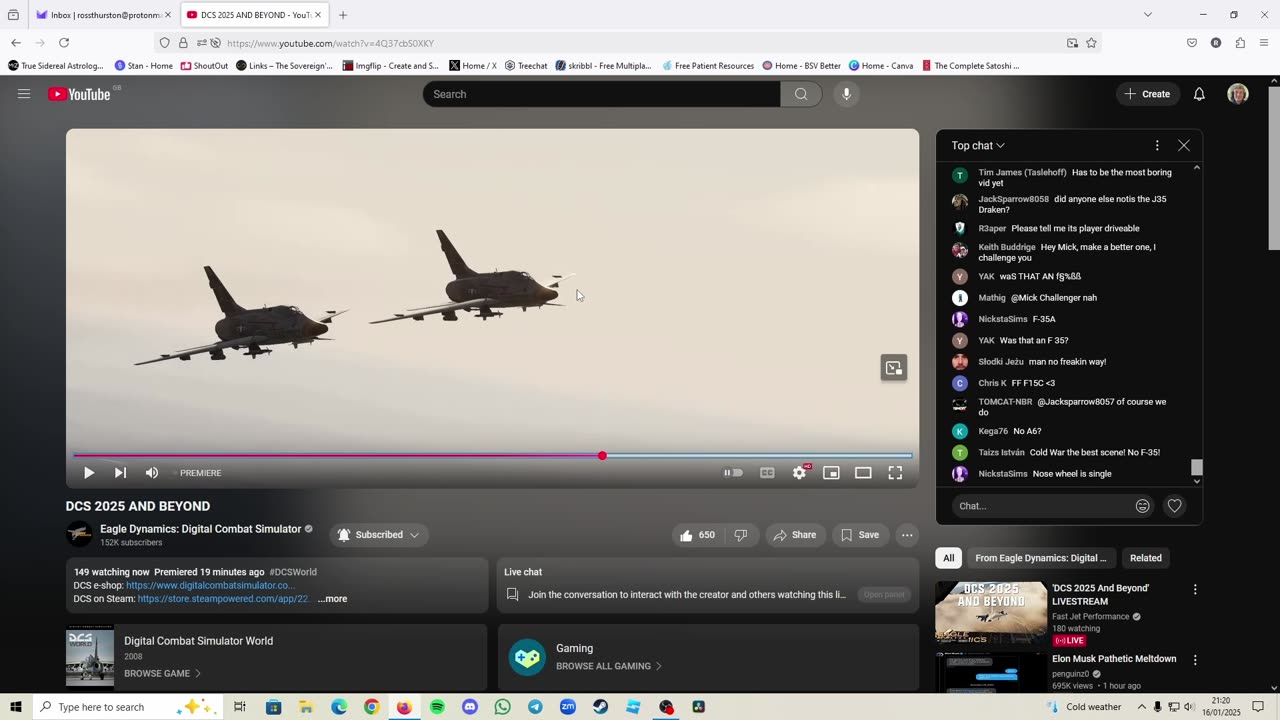Open options for livestream recommendation

(1195, 589)
